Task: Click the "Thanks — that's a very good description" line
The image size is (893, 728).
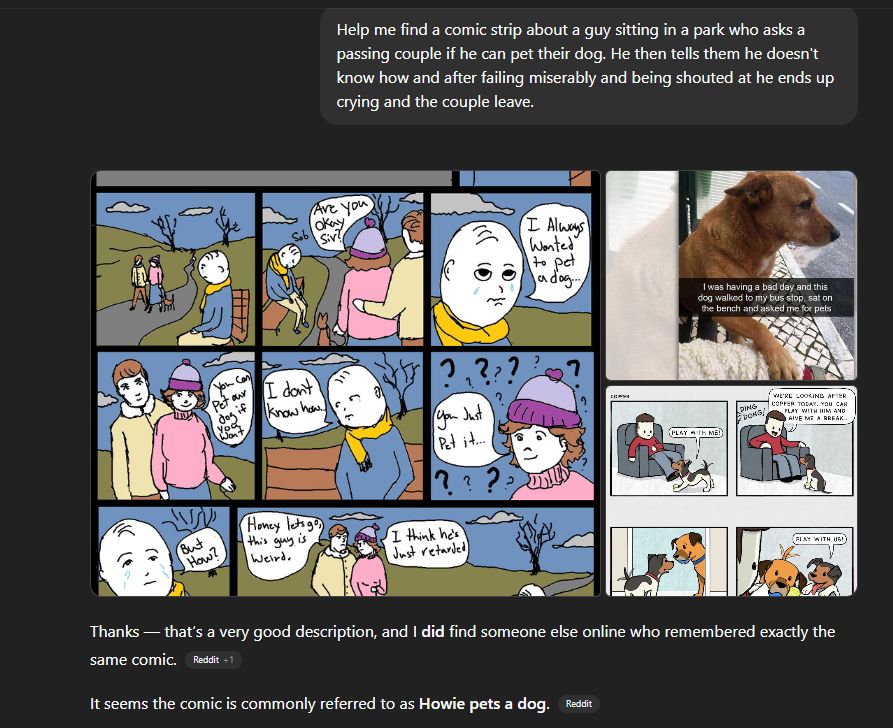Action: (462, 632)
